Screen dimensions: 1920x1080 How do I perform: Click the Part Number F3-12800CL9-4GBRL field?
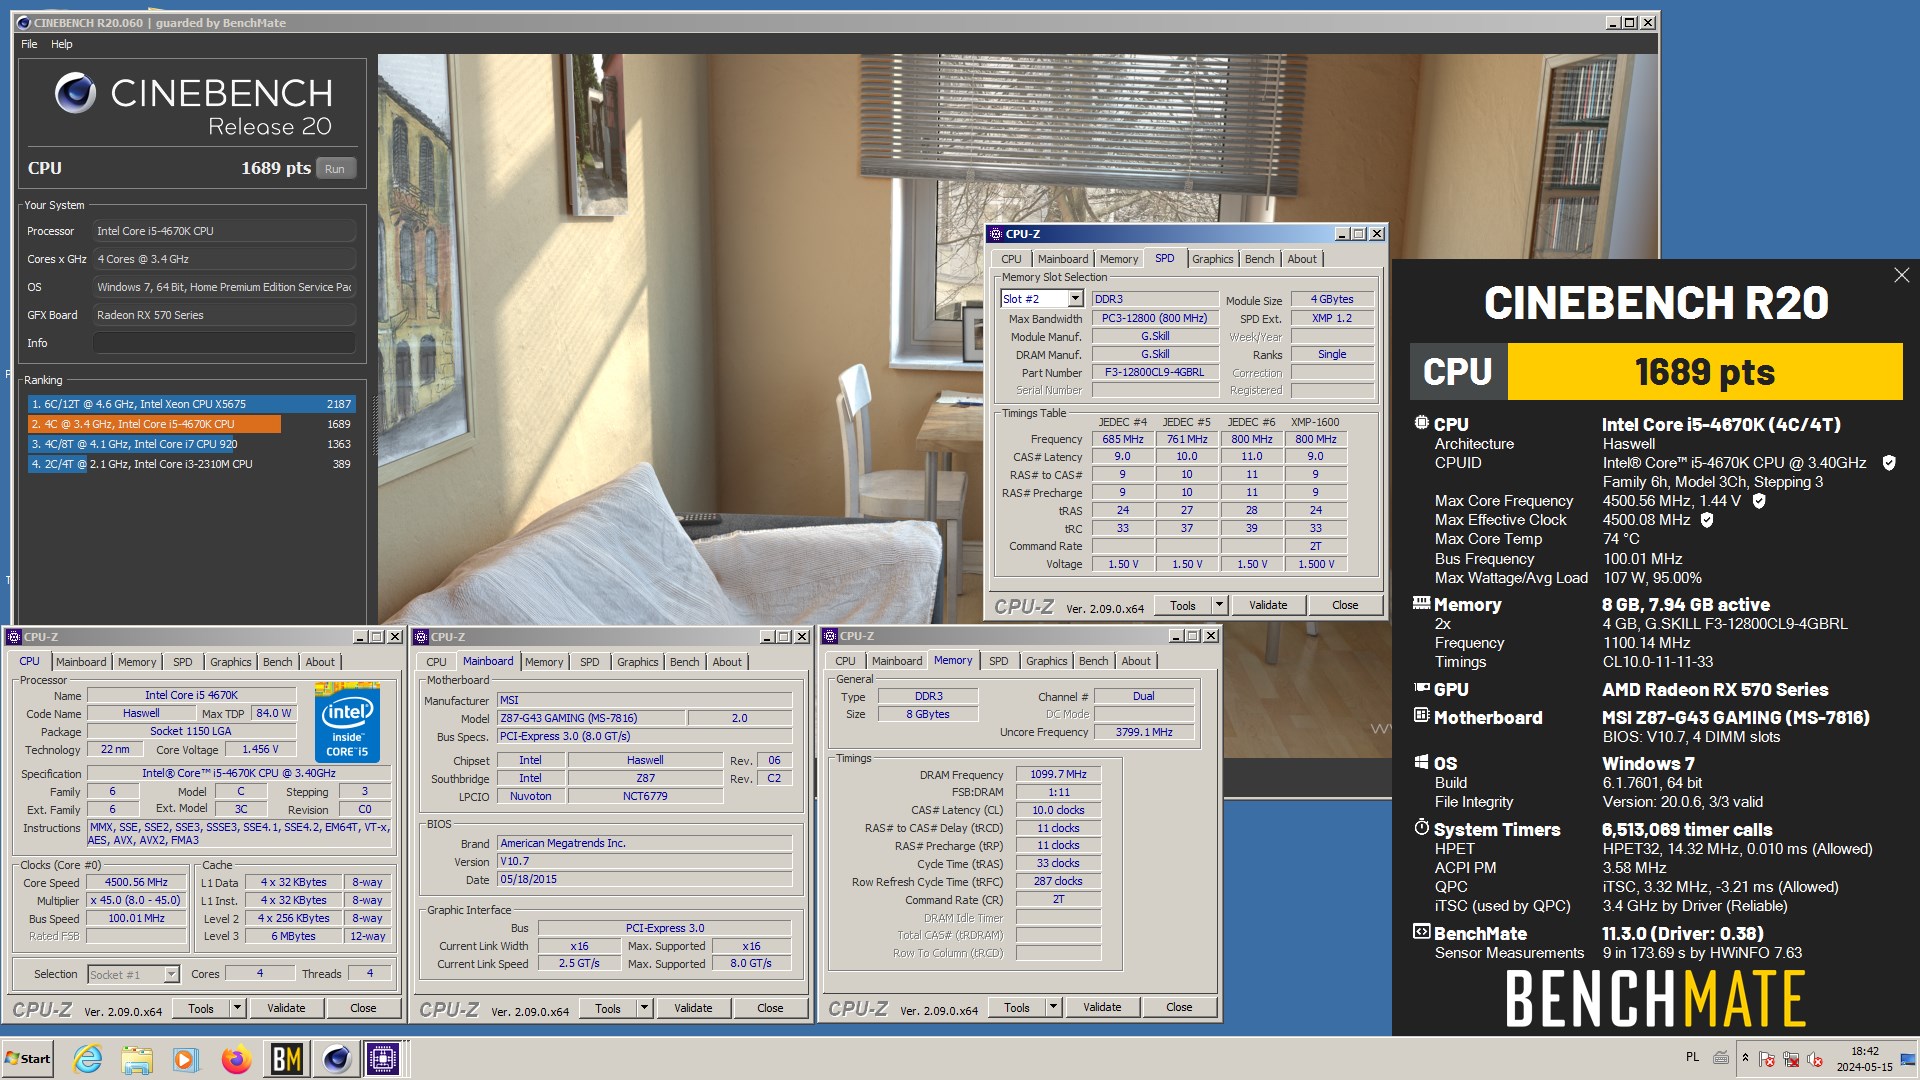pos(1154,372)
